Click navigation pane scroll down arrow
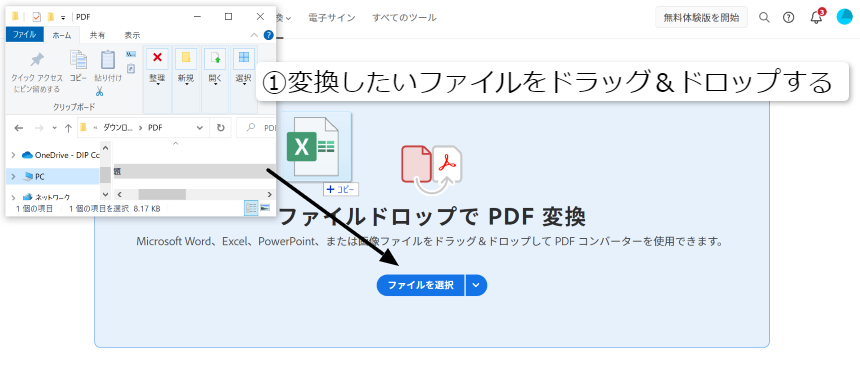860x383 pixels. pyautogui.click(x=106, y=194)
